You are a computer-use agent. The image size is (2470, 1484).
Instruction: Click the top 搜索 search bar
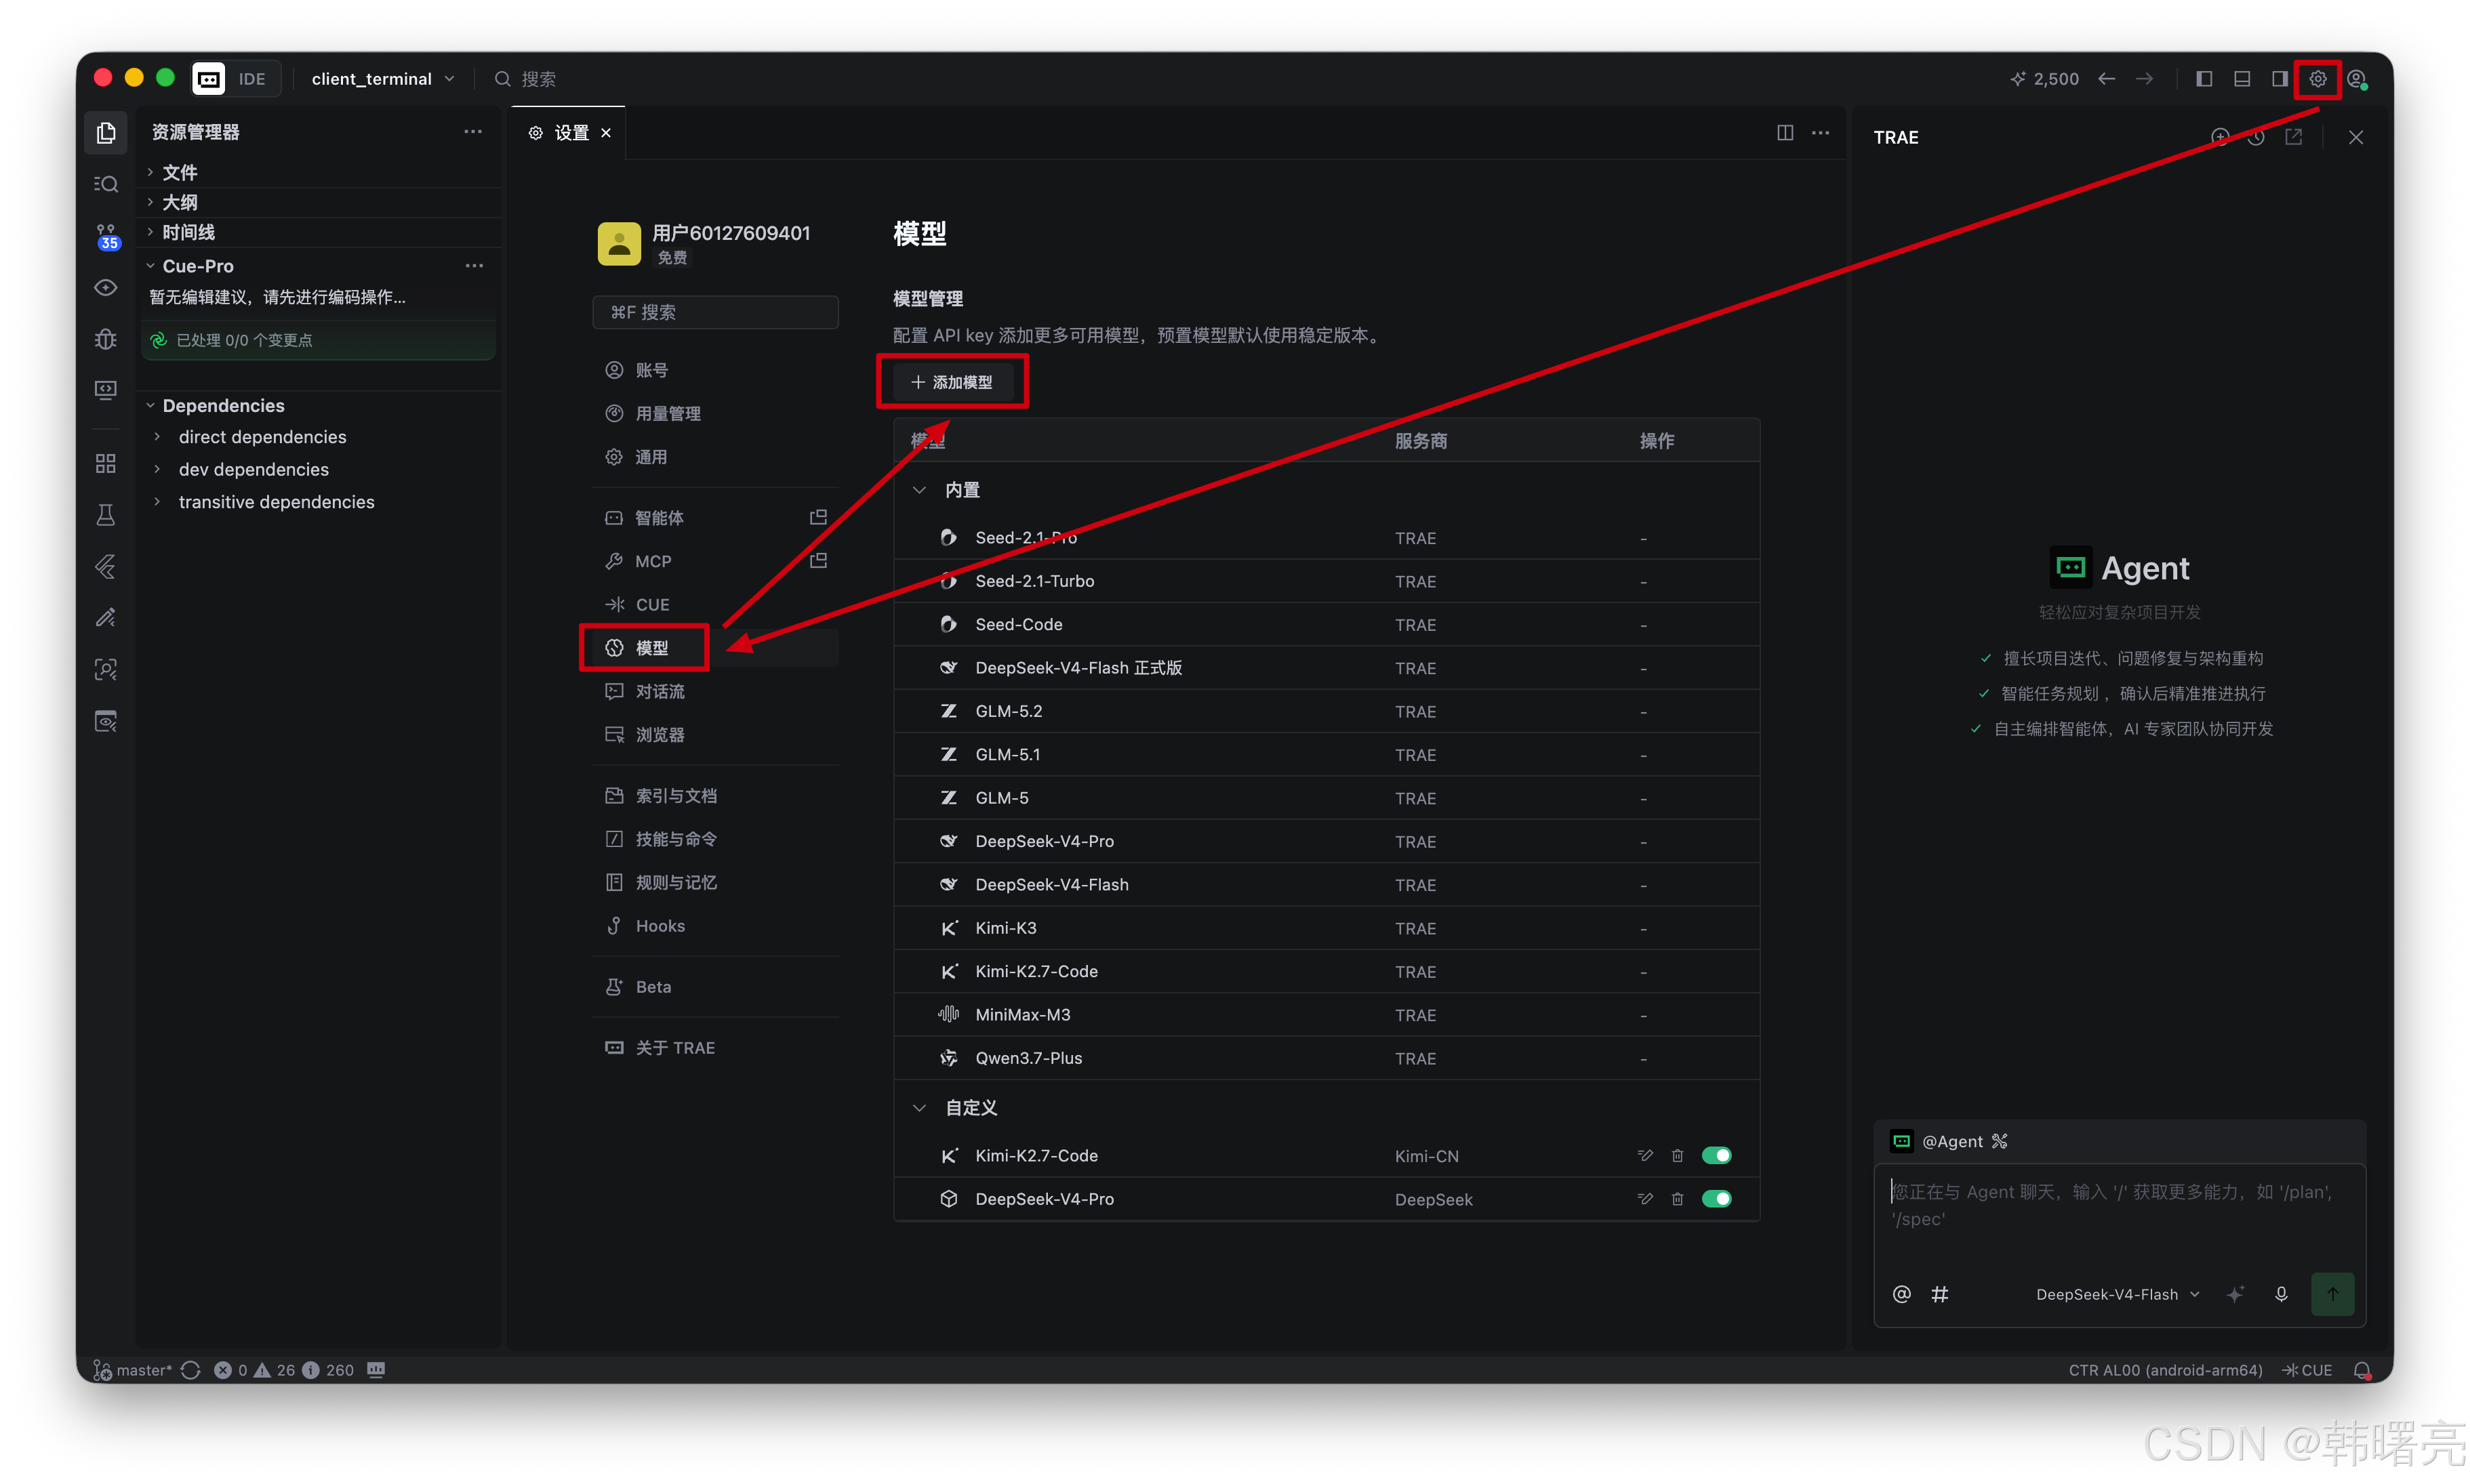[527, 79]
